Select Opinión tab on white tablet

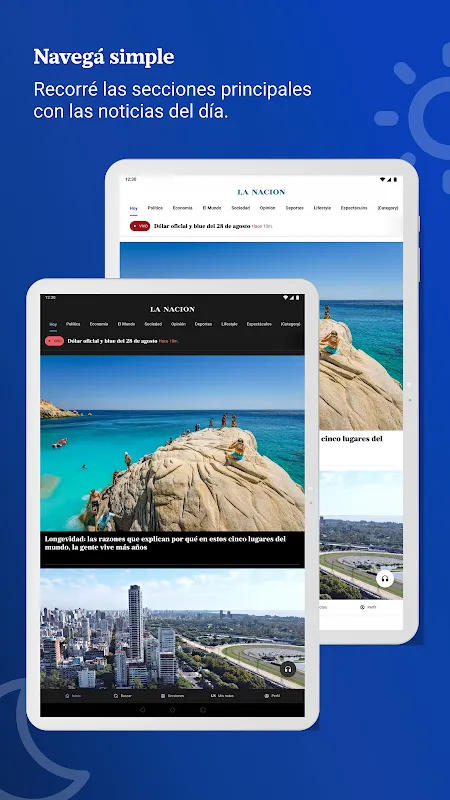267,208
